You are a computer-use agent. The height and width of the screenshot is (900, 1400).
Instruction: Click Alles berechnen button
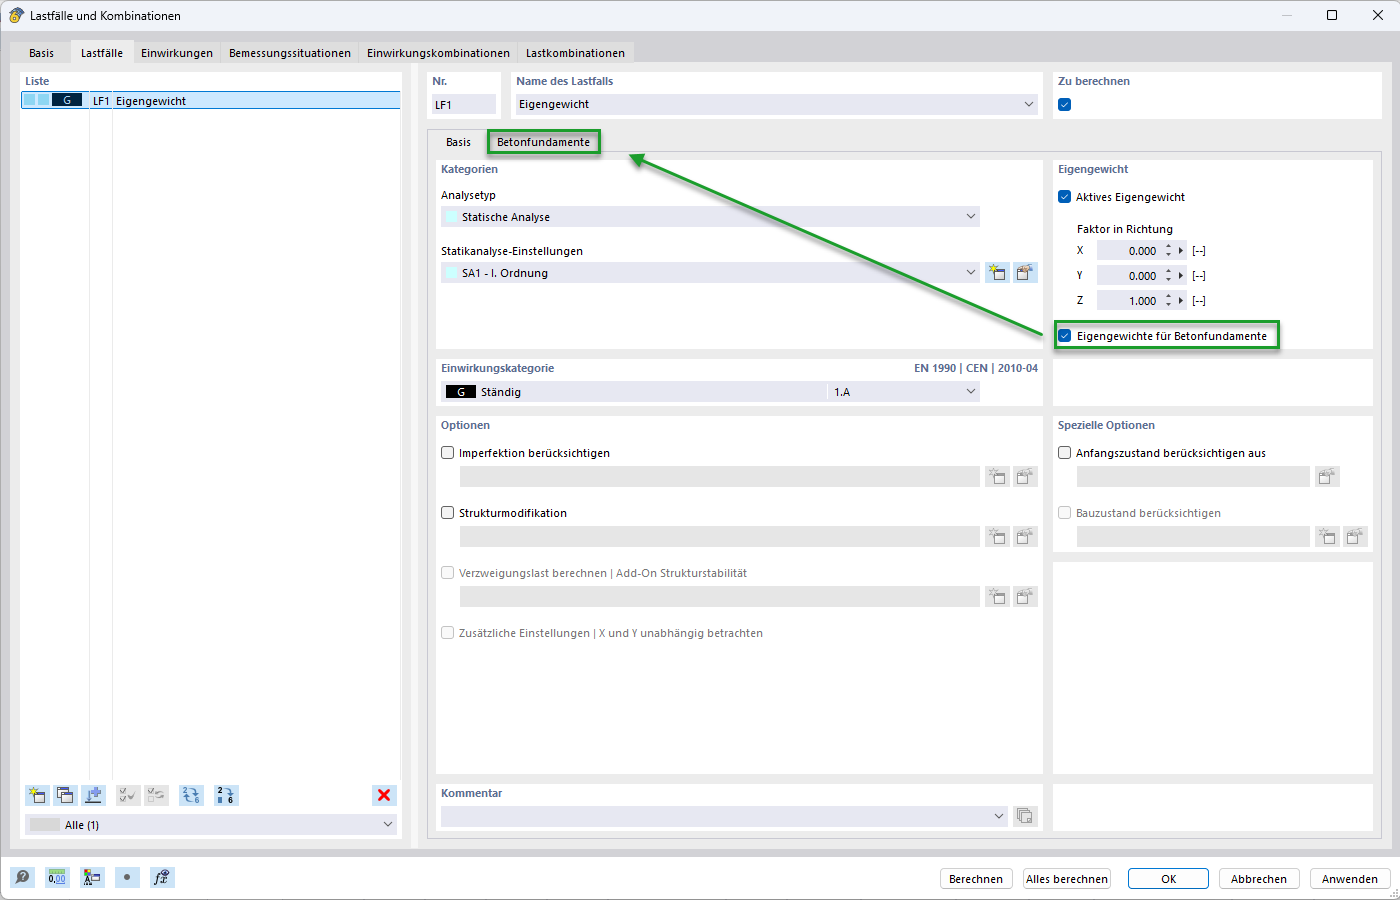point(1067,879)
